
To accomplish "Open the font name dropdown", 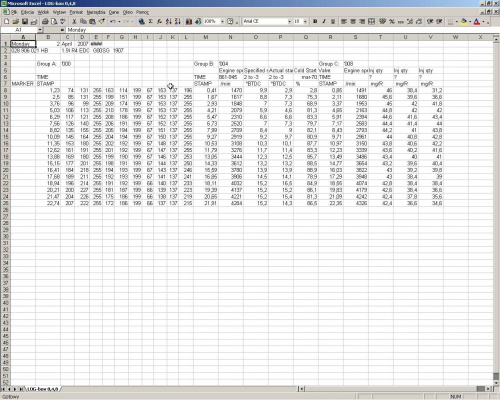I will 289,21.
